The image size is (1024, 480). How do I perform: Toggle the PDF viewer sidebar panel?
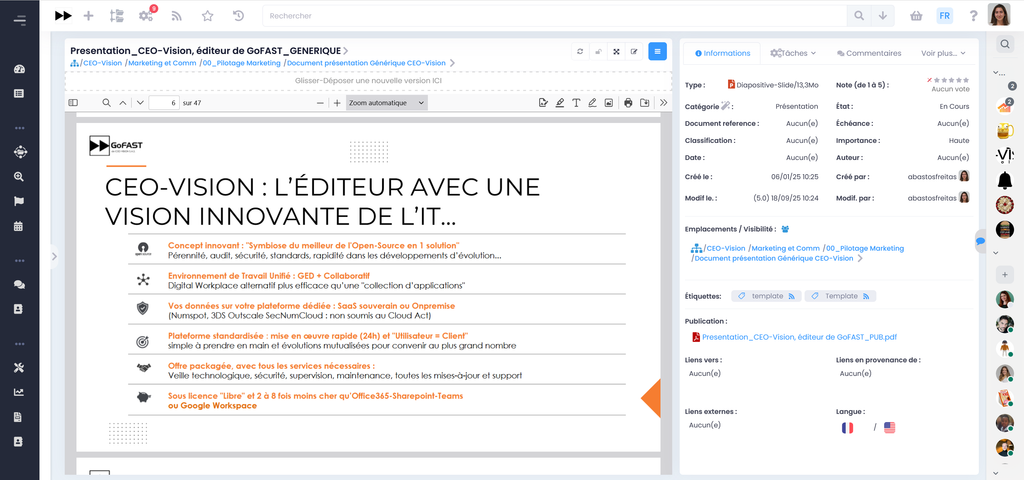click(x=73, y=103)
